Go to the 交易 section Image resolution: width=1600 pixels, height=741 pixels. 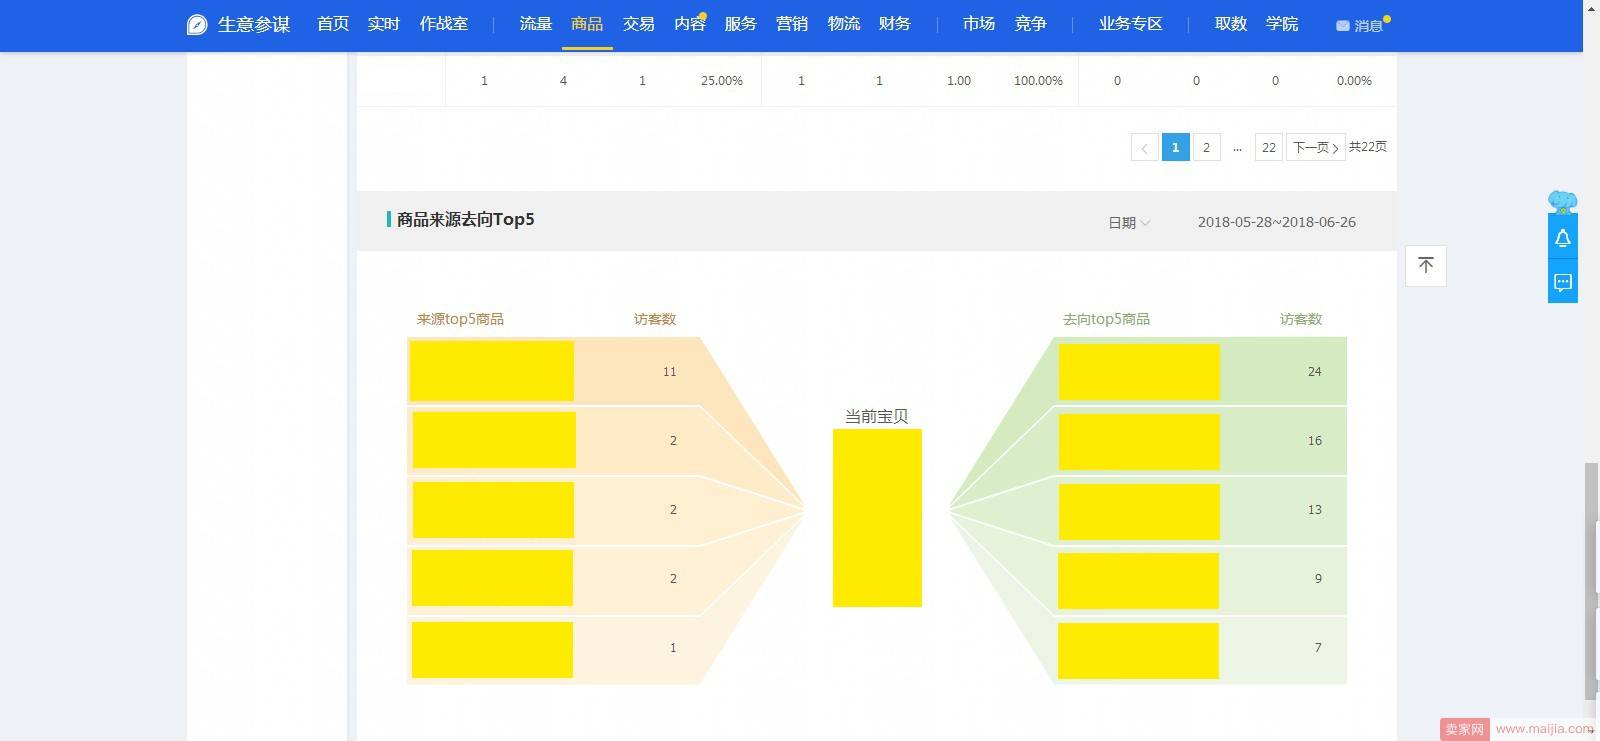(x=638, y=24)
